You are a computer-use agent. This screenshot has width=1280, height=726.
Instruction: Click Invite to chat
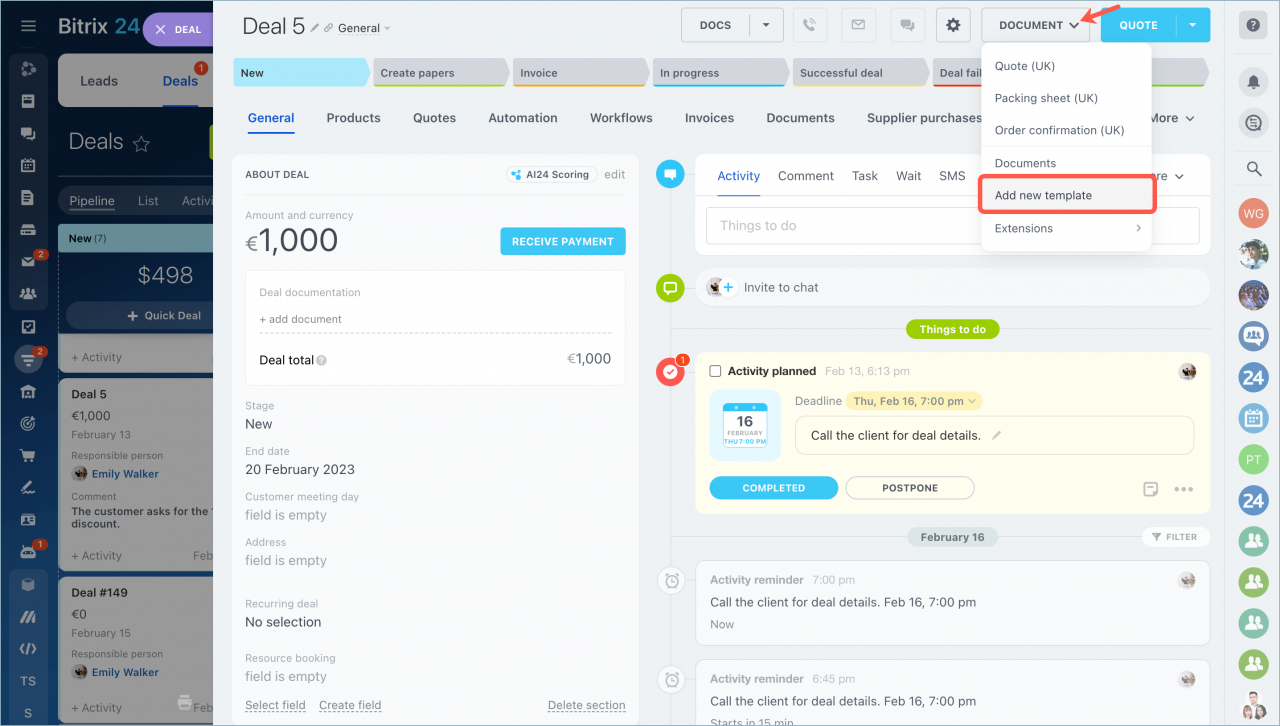pos(781,288)
